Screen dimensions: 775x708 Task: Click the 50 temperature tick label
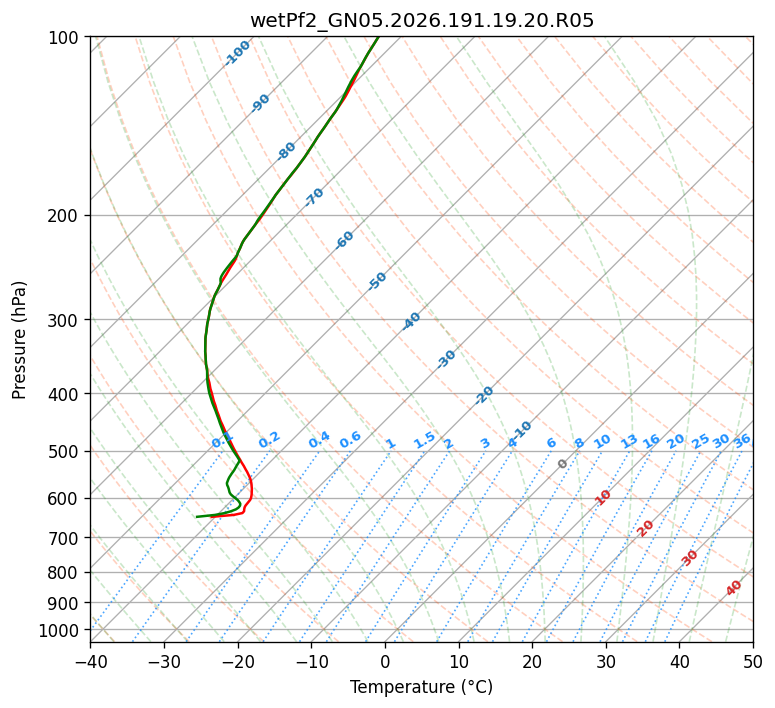click(x=753, y=662)
